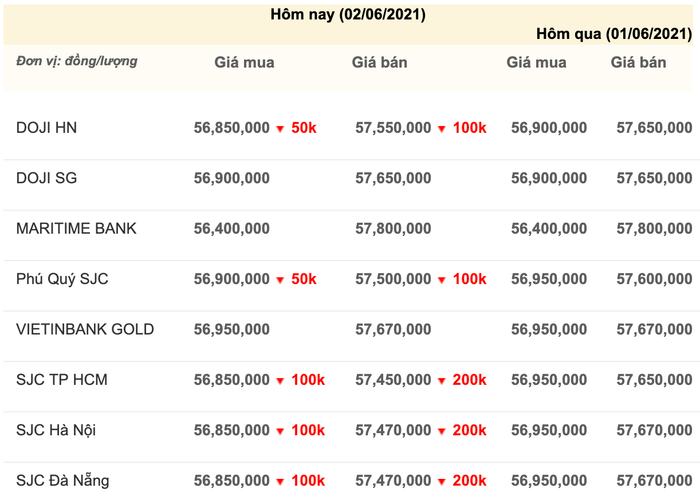700x496 pixels.
Task: Click today's Giá mua column header
Action: tap(244, 62)
